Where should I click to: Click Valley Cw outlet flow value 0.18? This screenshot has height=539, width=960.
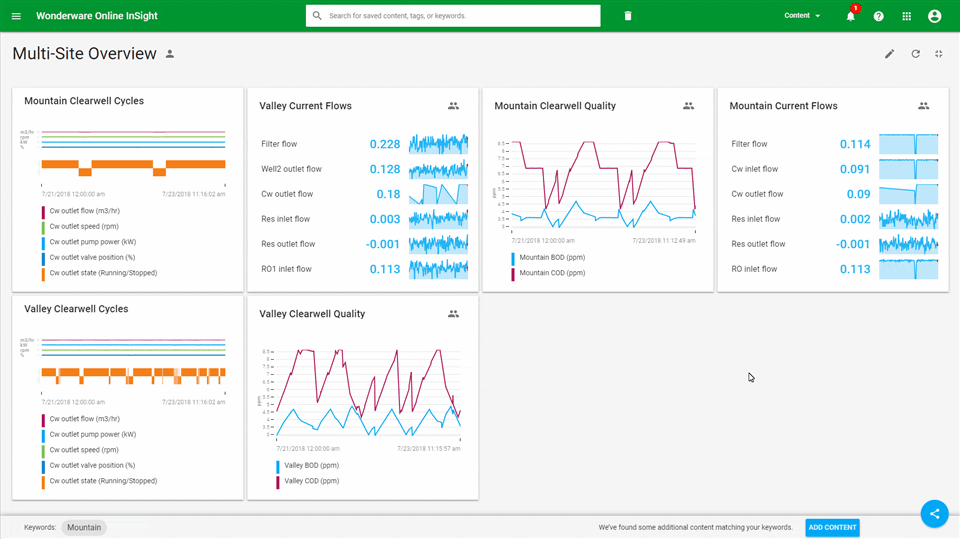point(388,194)
